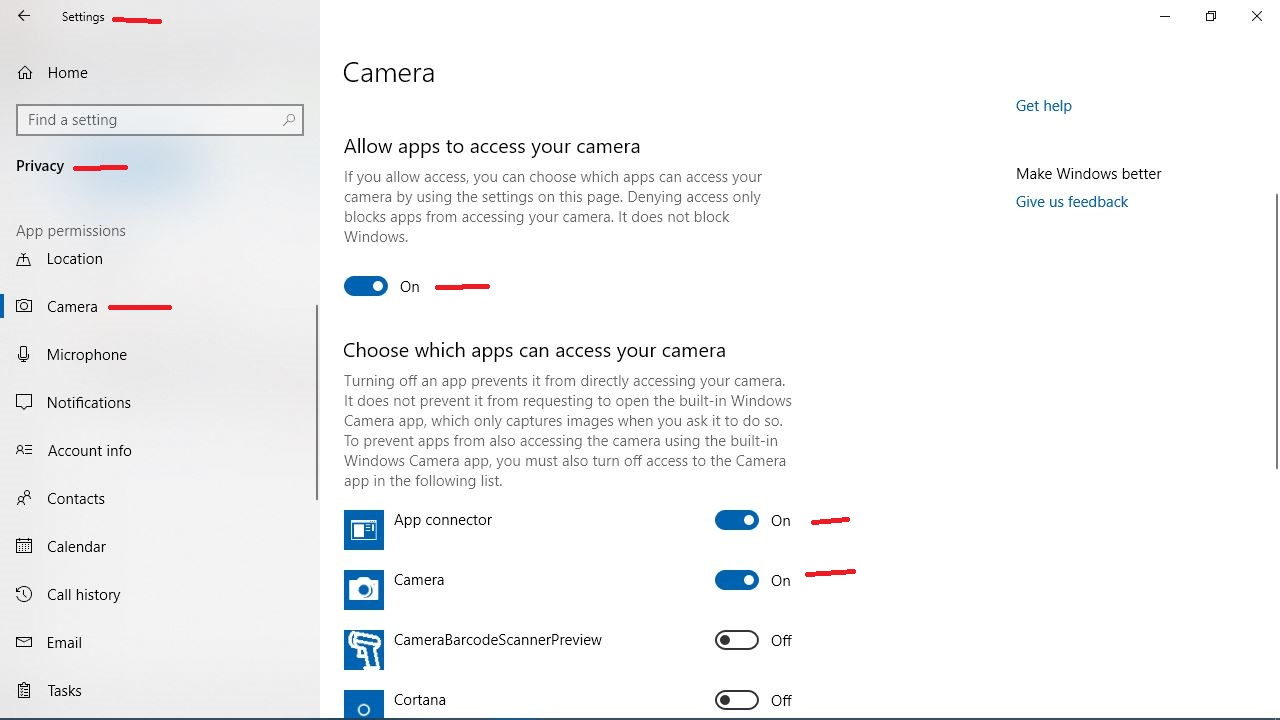Click the Give us feedback link
This screenshot has height=720, width=1280.
coord(1071,201)
